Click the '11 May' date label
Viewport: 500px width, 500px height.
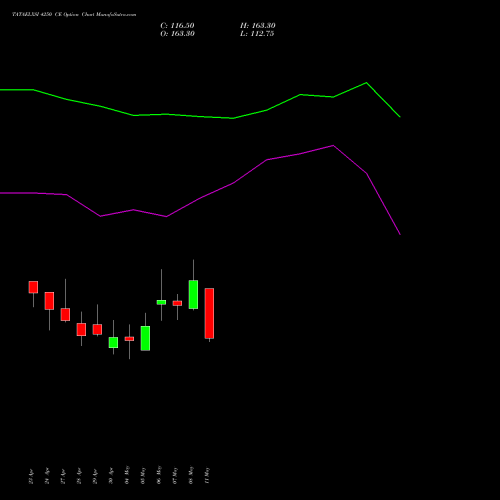[207, 476]
